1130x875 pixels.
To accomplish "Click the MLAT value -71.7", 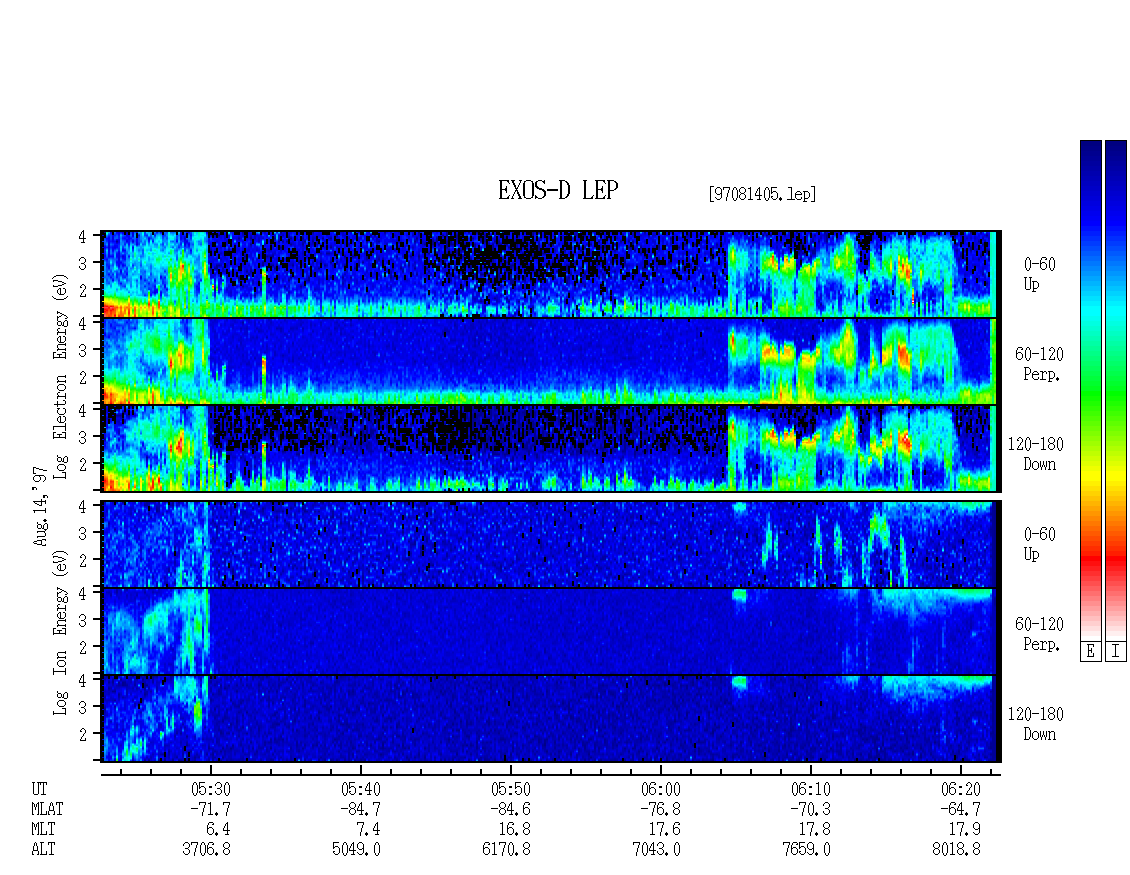I will tap(210, 809).
